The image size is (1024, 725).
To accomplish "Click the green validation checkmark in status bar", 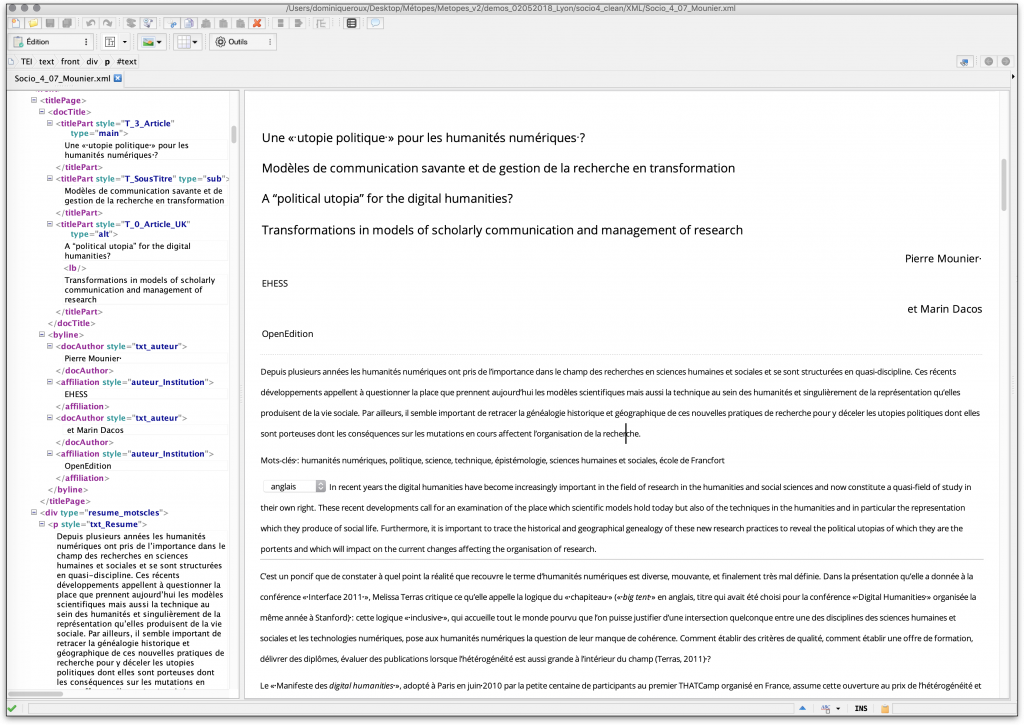I will point(11,709).
